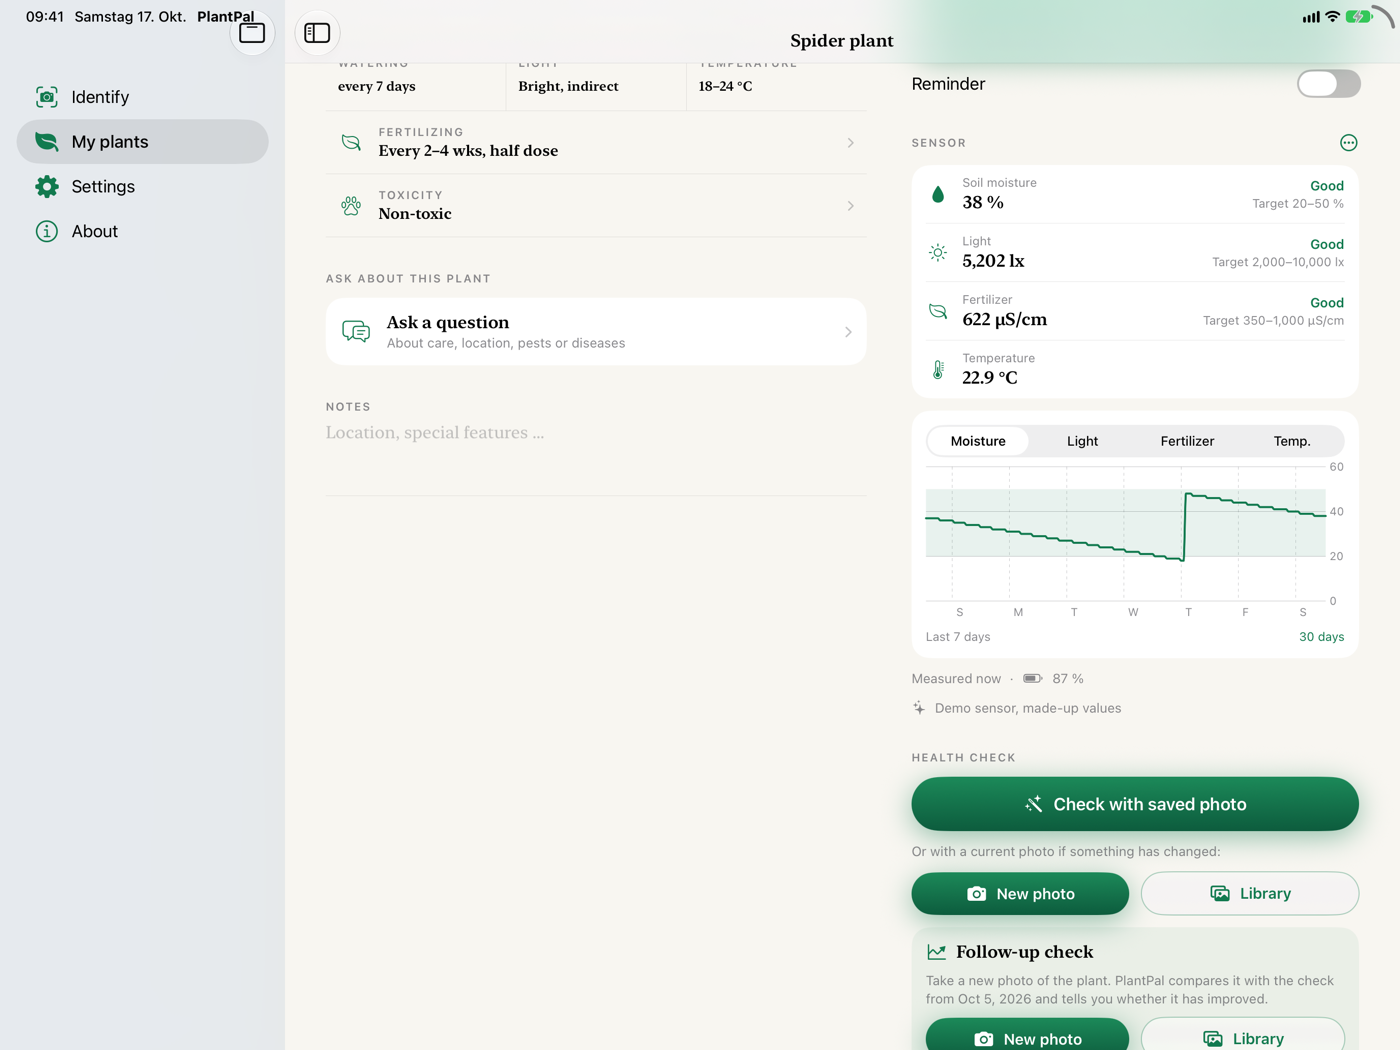This screenshot has width=1400, height=1050.
Task: Expand the Fertilizing details row
Action: pos(596,143)
